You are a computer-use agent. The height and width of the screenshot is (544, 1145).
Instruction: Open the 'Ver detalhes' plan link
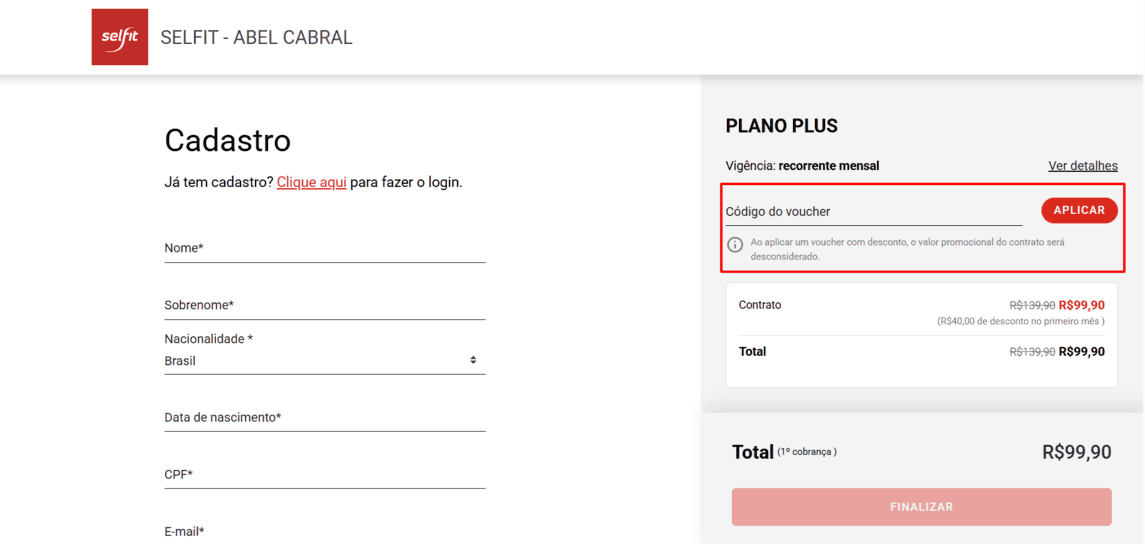(x=1083, y=166)
